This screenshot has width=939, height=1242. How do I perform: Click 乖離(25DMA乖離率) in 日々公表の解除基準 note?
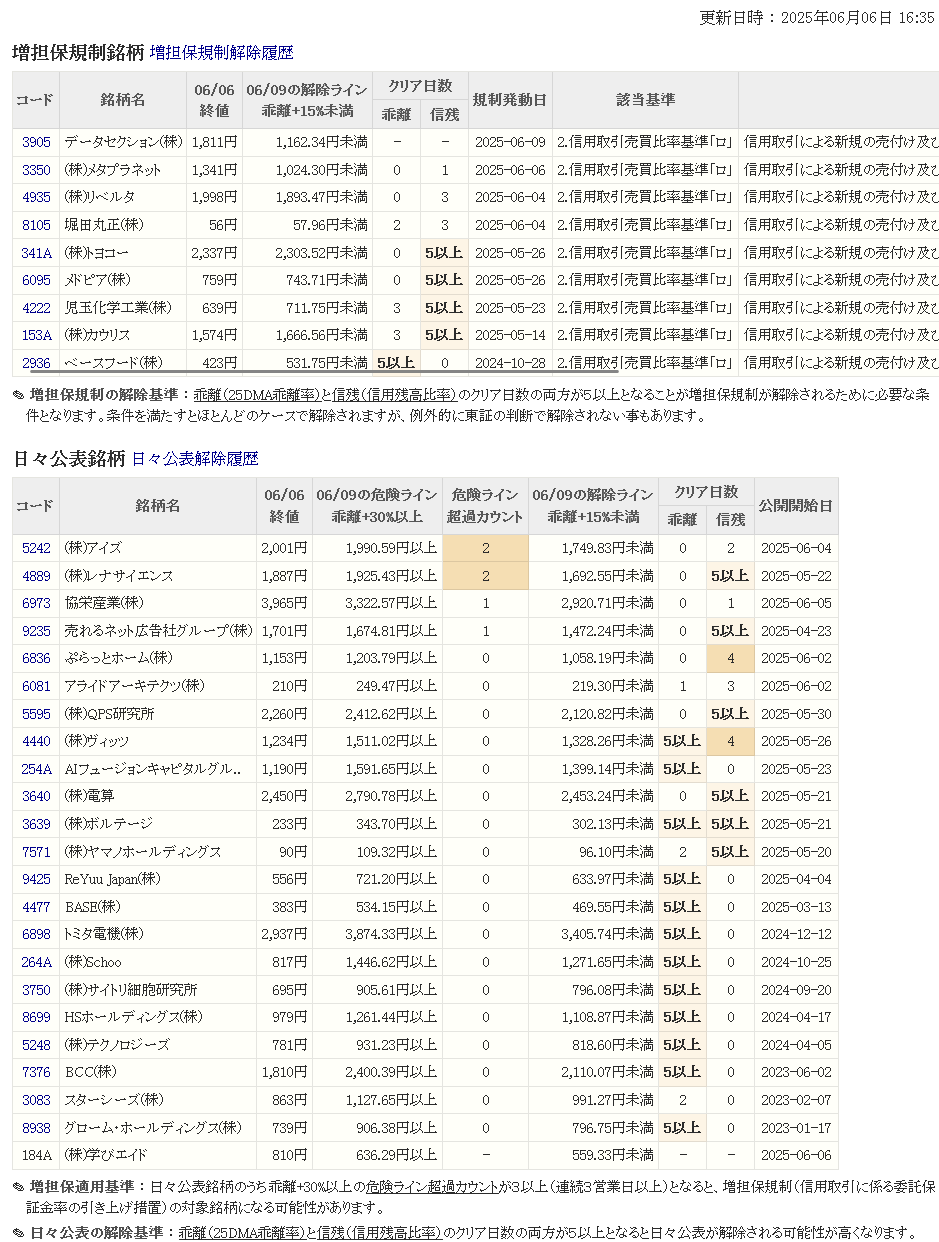242,1233
